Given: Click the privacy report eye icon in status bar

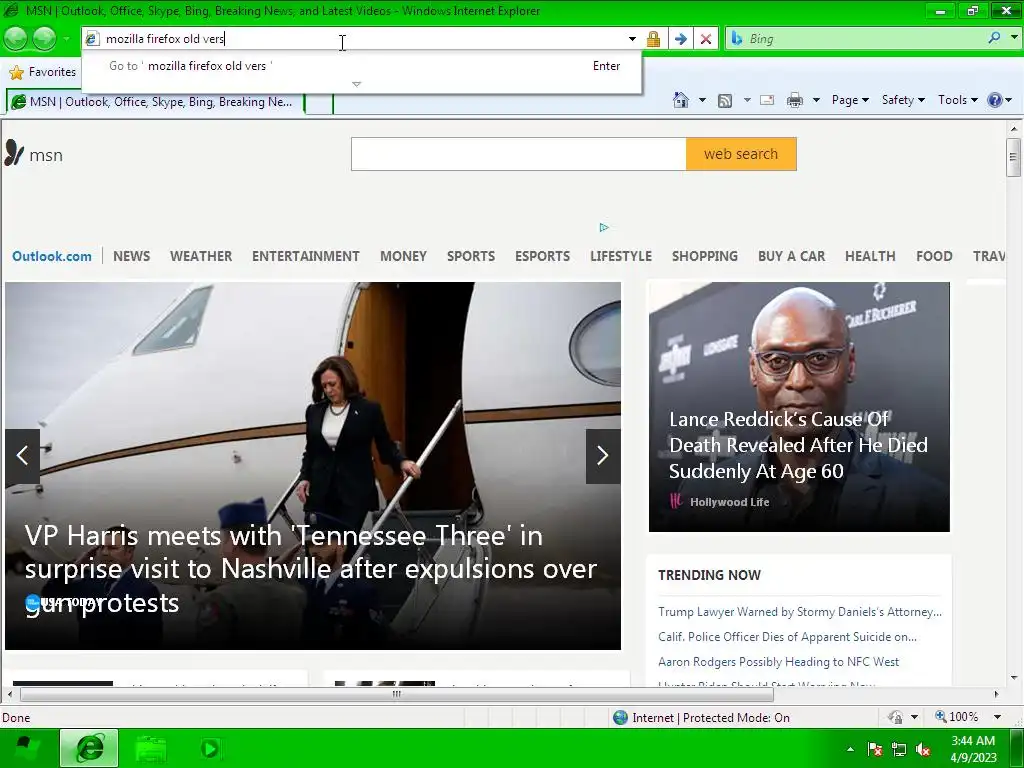Looking at the screenshot, I should click(x=895, y=717).
